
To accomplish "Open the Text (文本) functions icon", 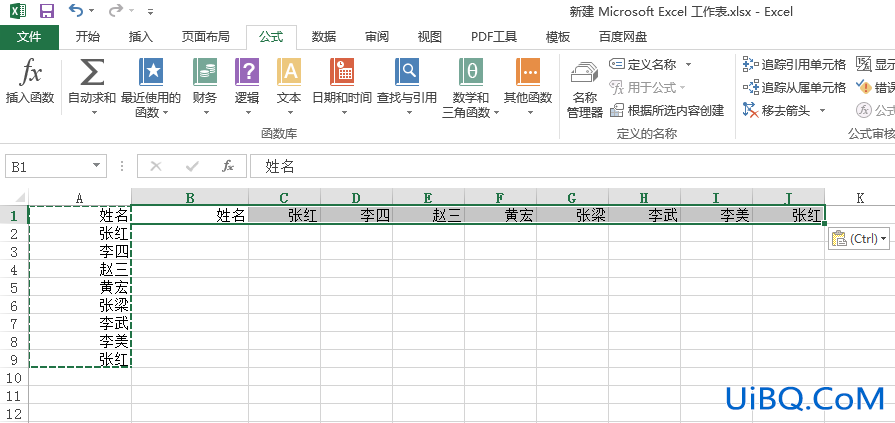I will (x=289, y=72).
